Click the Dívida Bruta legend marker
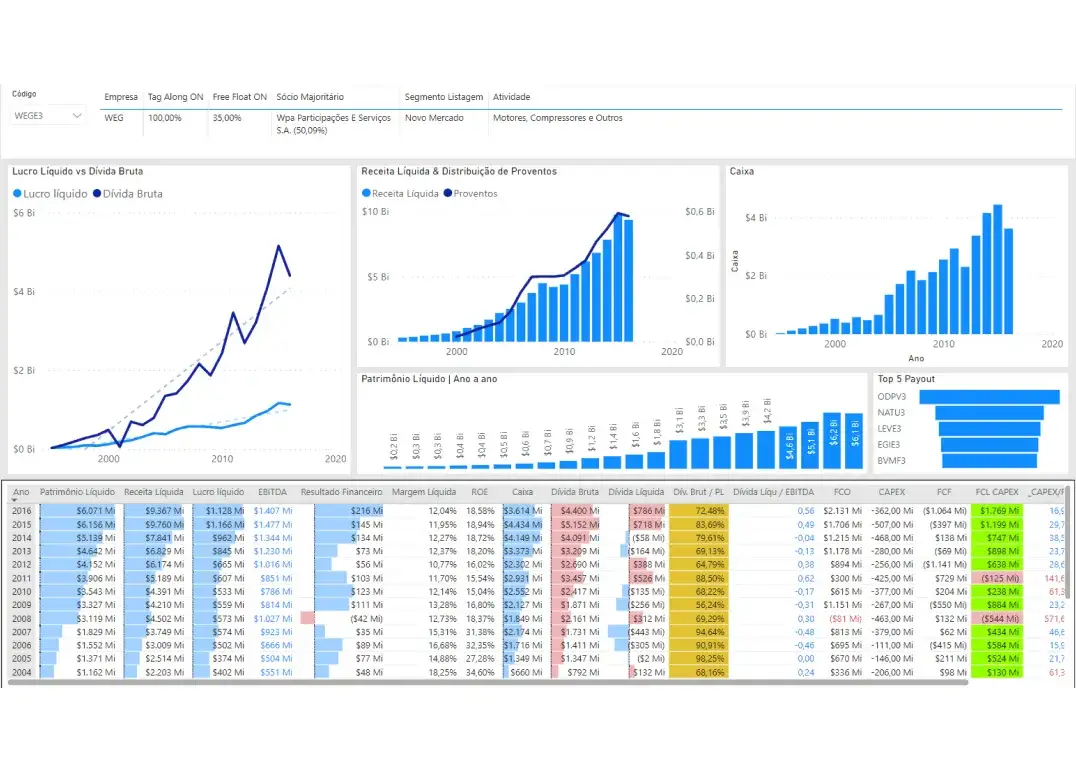 [x=97, y=194]
